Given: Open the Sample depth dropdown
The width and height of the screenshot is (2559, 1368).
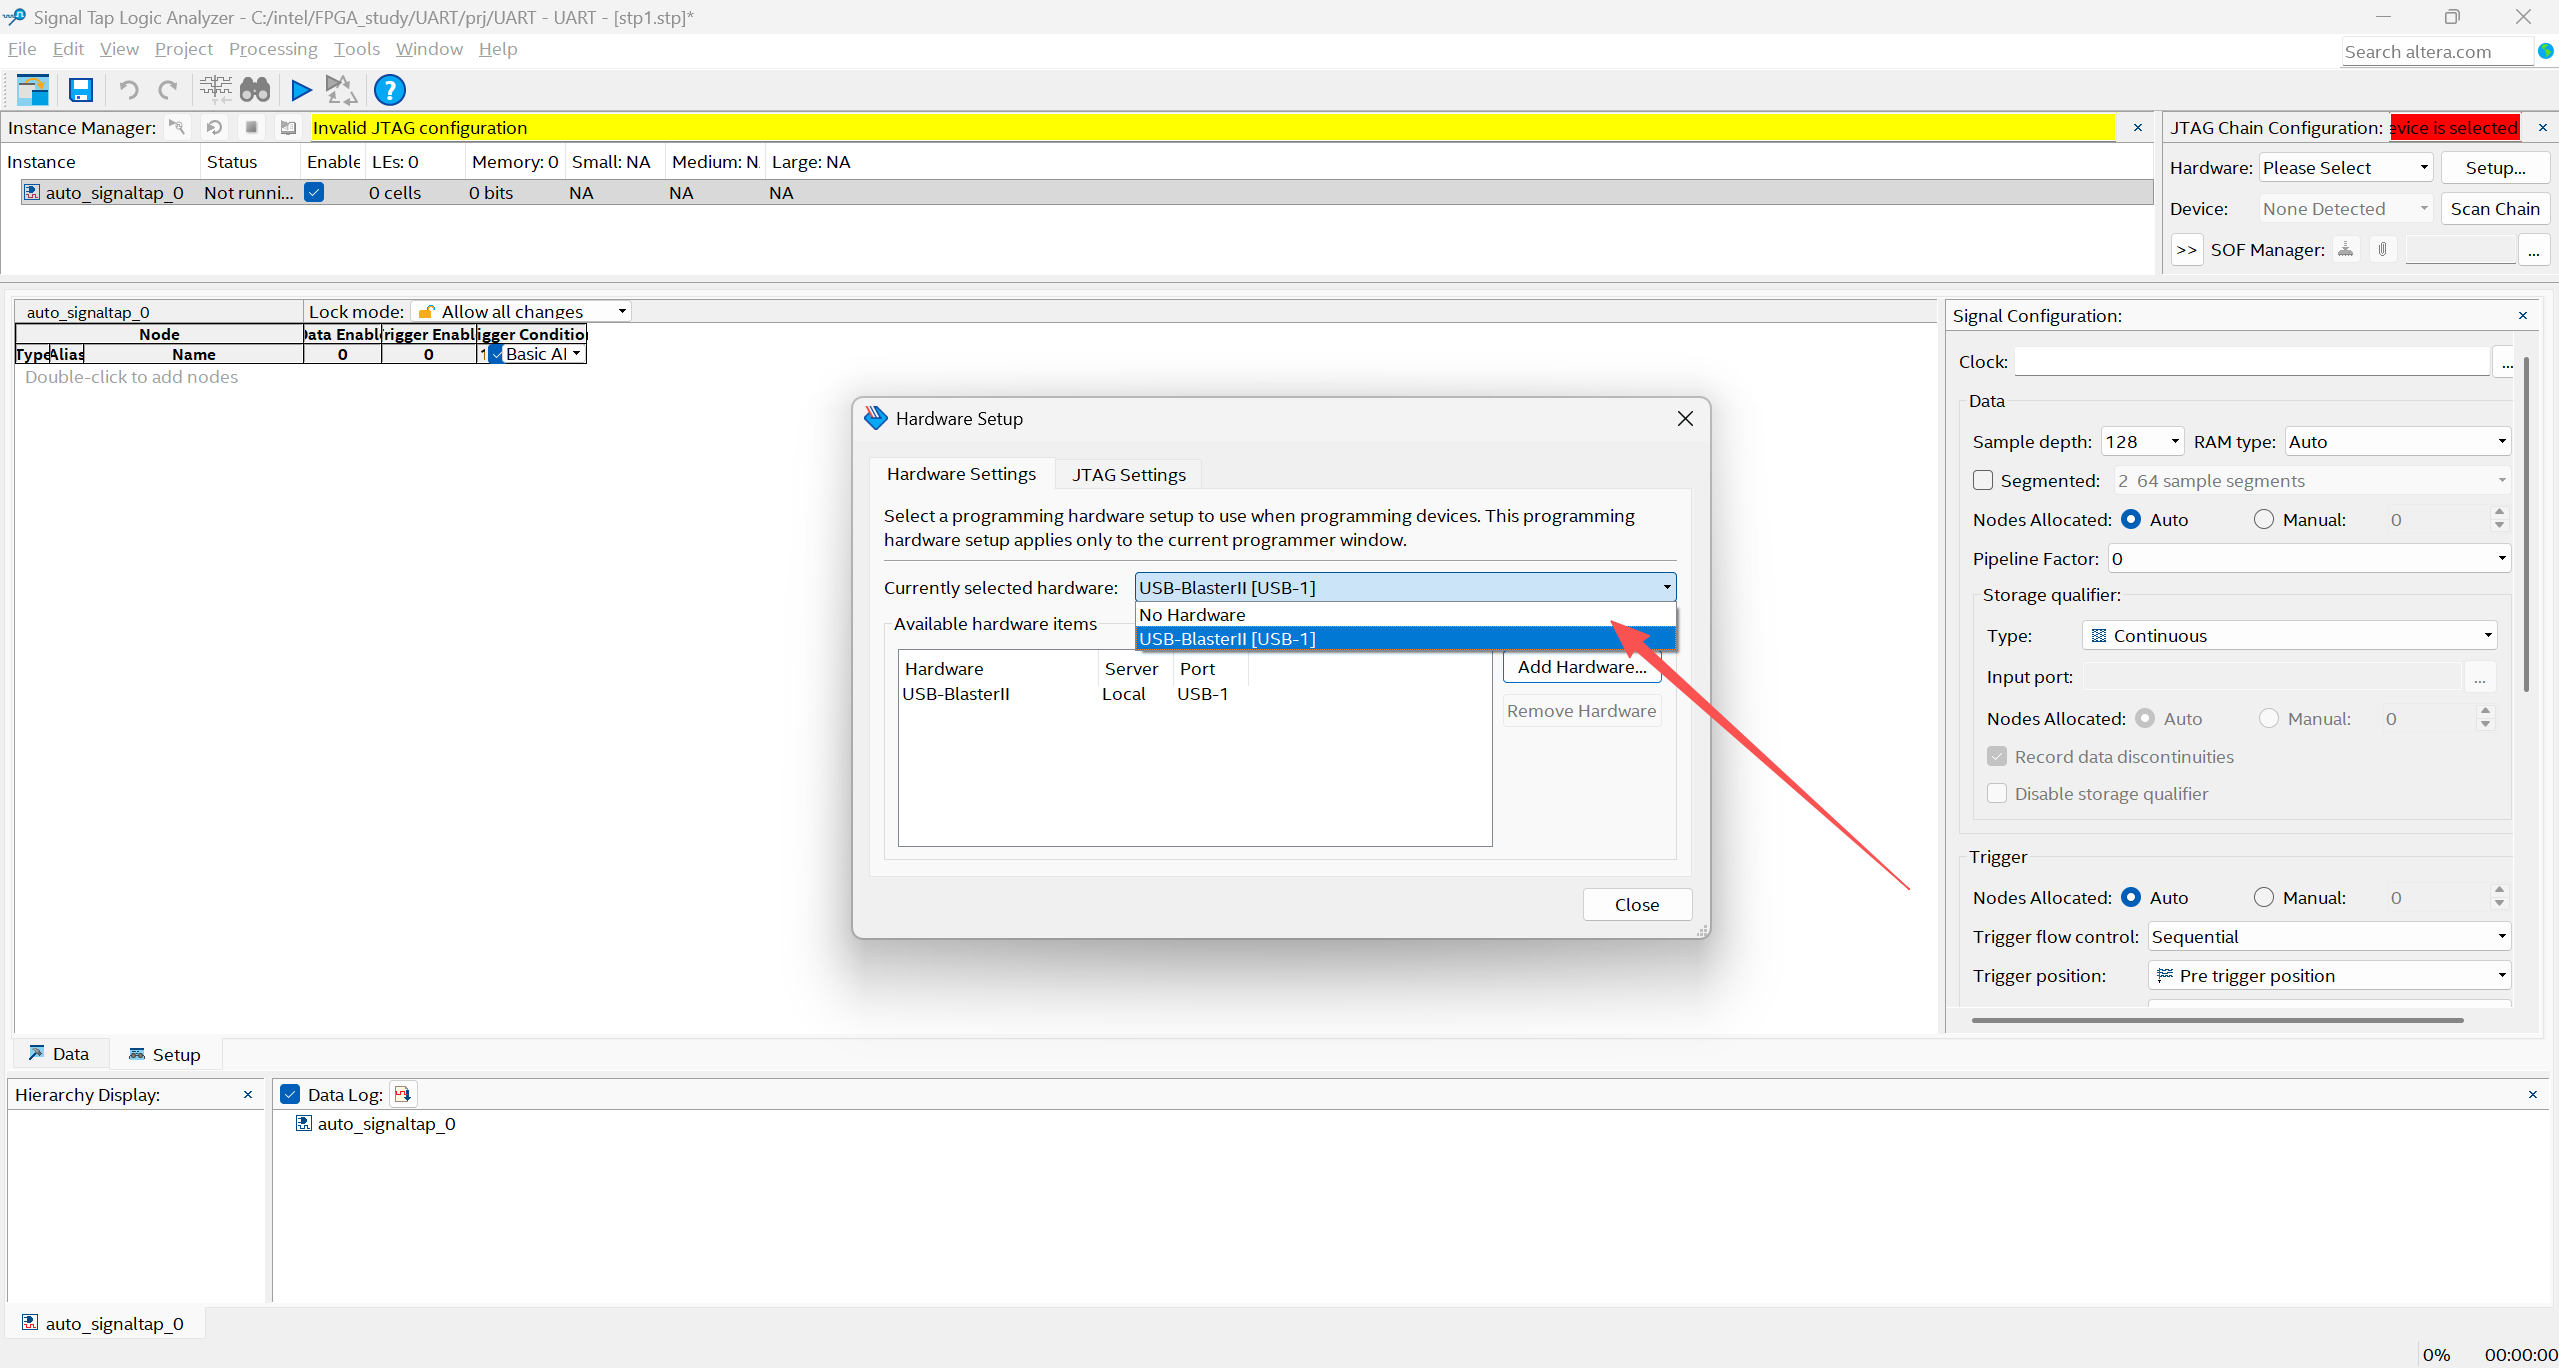Looking at the screenshot, I should coord(2142,441).
